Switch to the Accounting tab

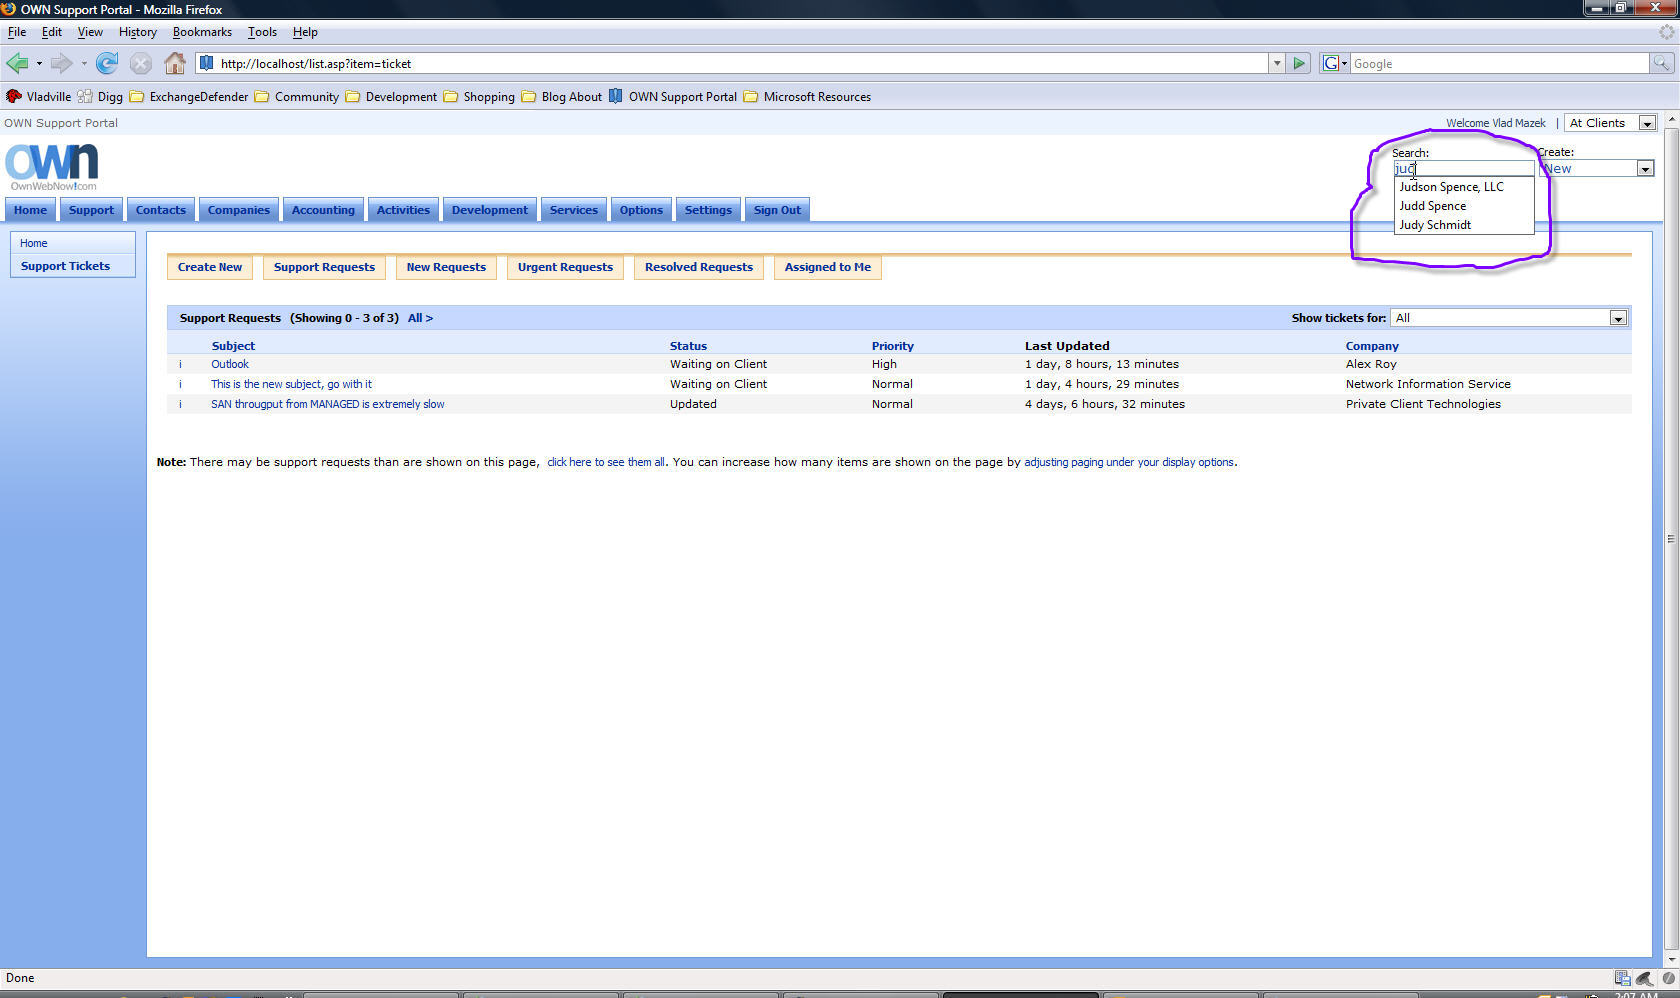tap(323, 210)
